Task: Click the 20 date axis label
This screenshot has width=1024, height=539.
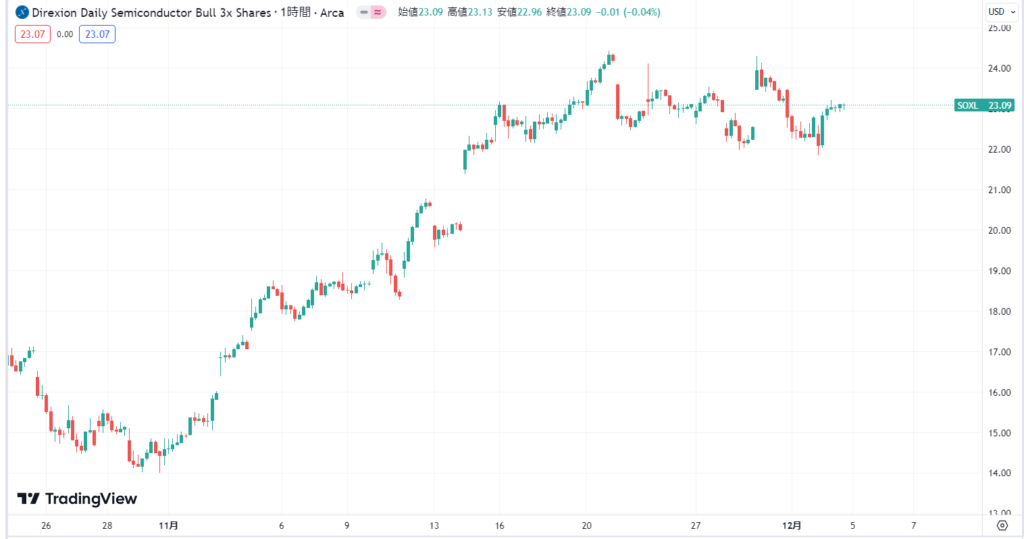Action: tap(586, 525)
